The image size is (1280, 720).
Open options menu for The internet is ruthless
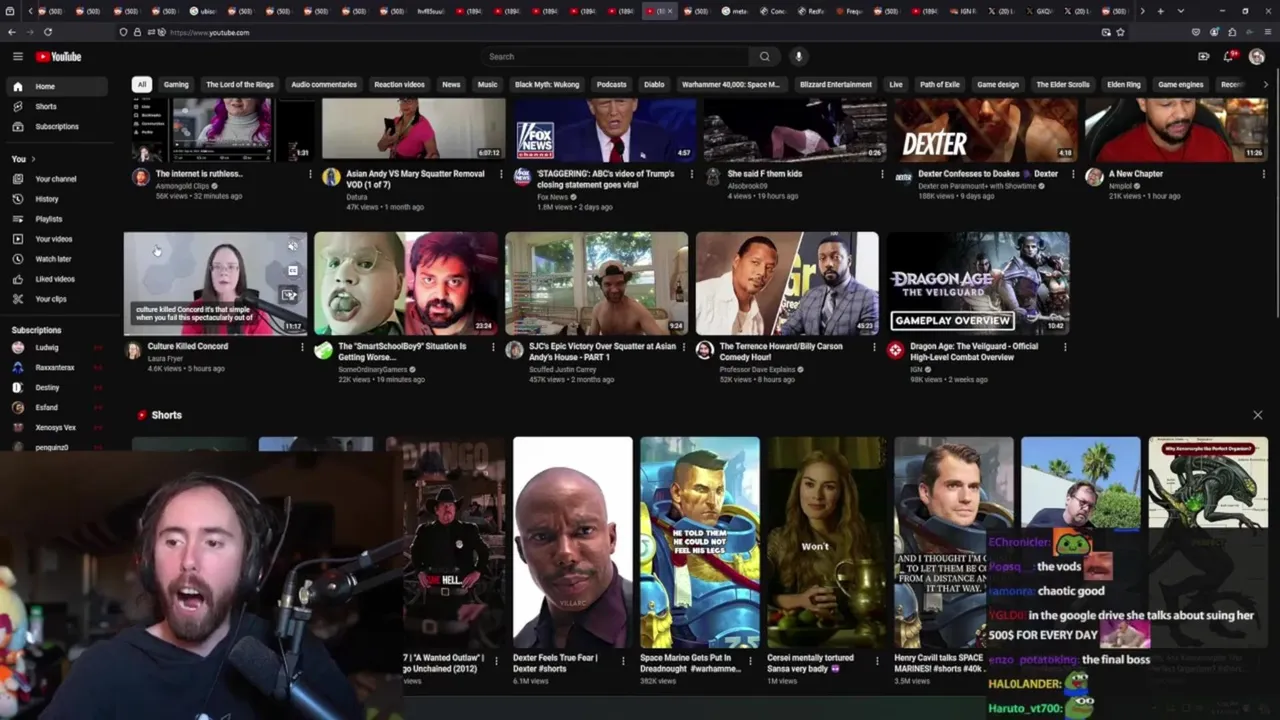[x=310, y=174]
